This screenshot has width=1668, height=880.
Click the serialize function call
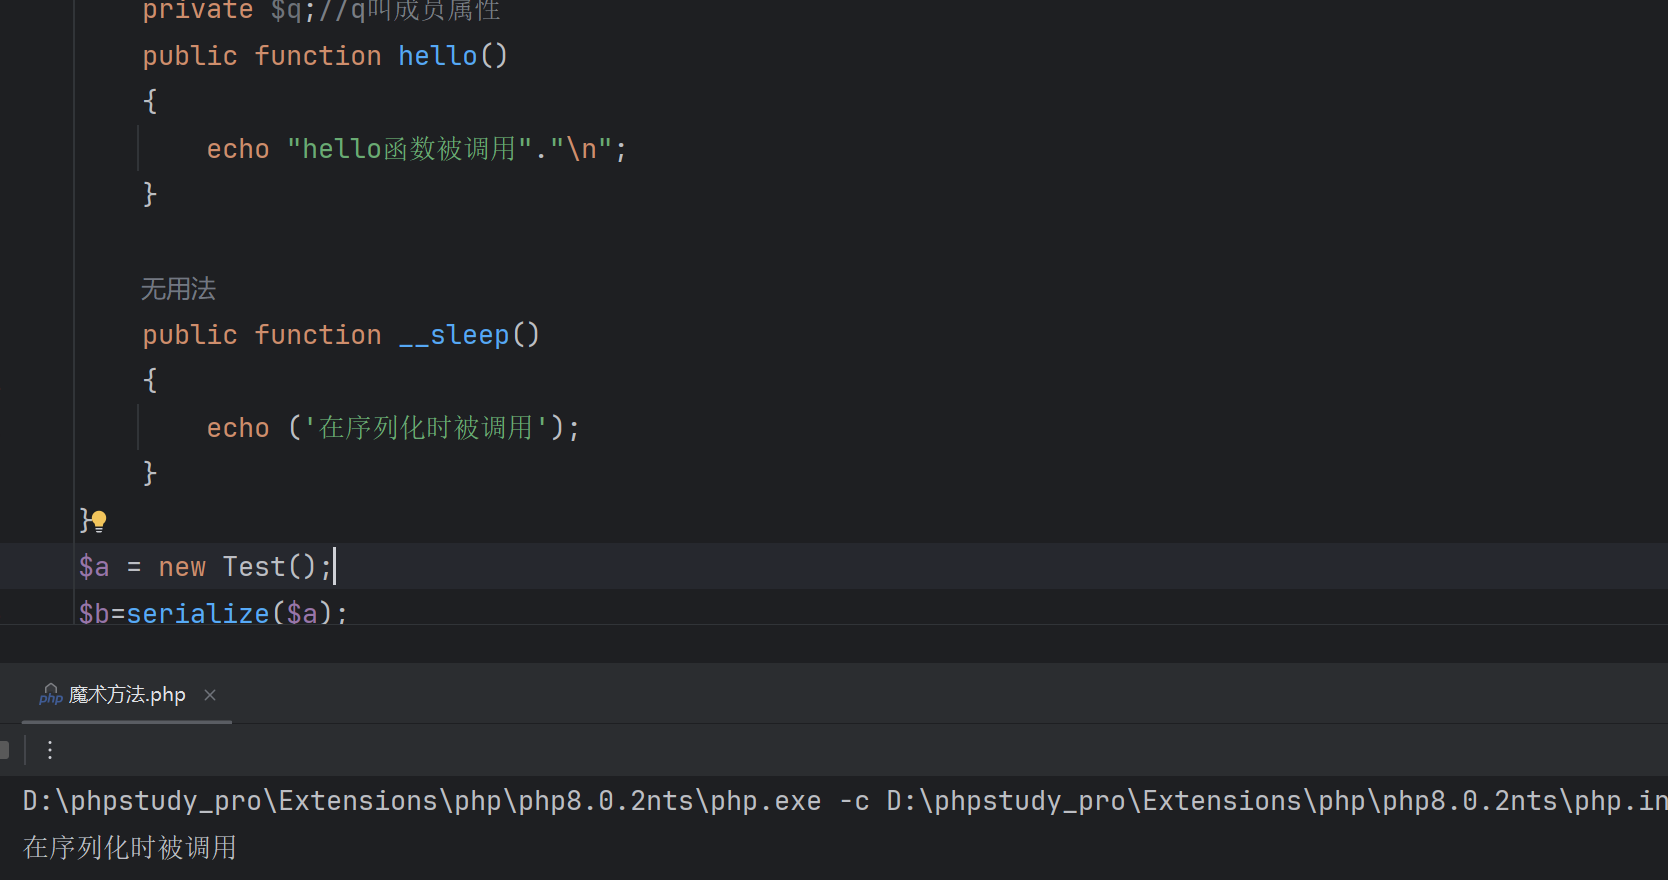[198, 613]
